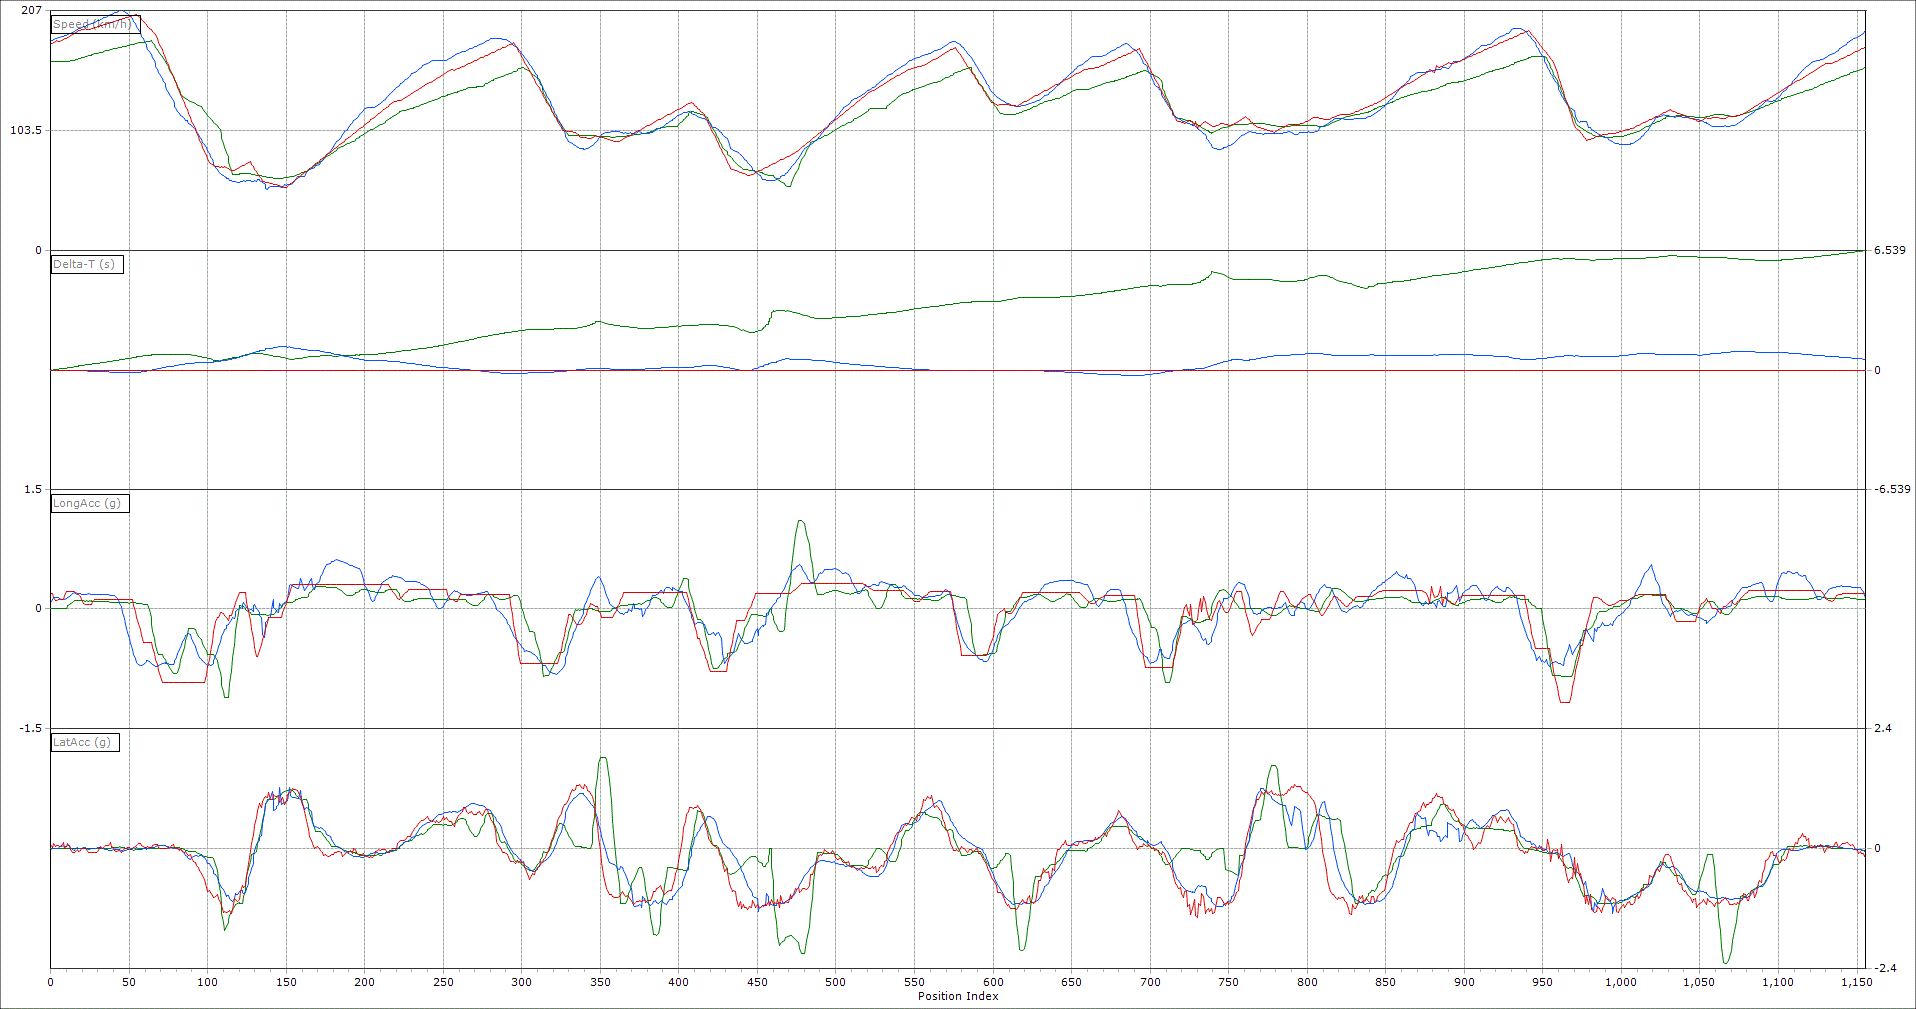Click the -1.5 LongAcc axis minimum label

pos(31,729)
